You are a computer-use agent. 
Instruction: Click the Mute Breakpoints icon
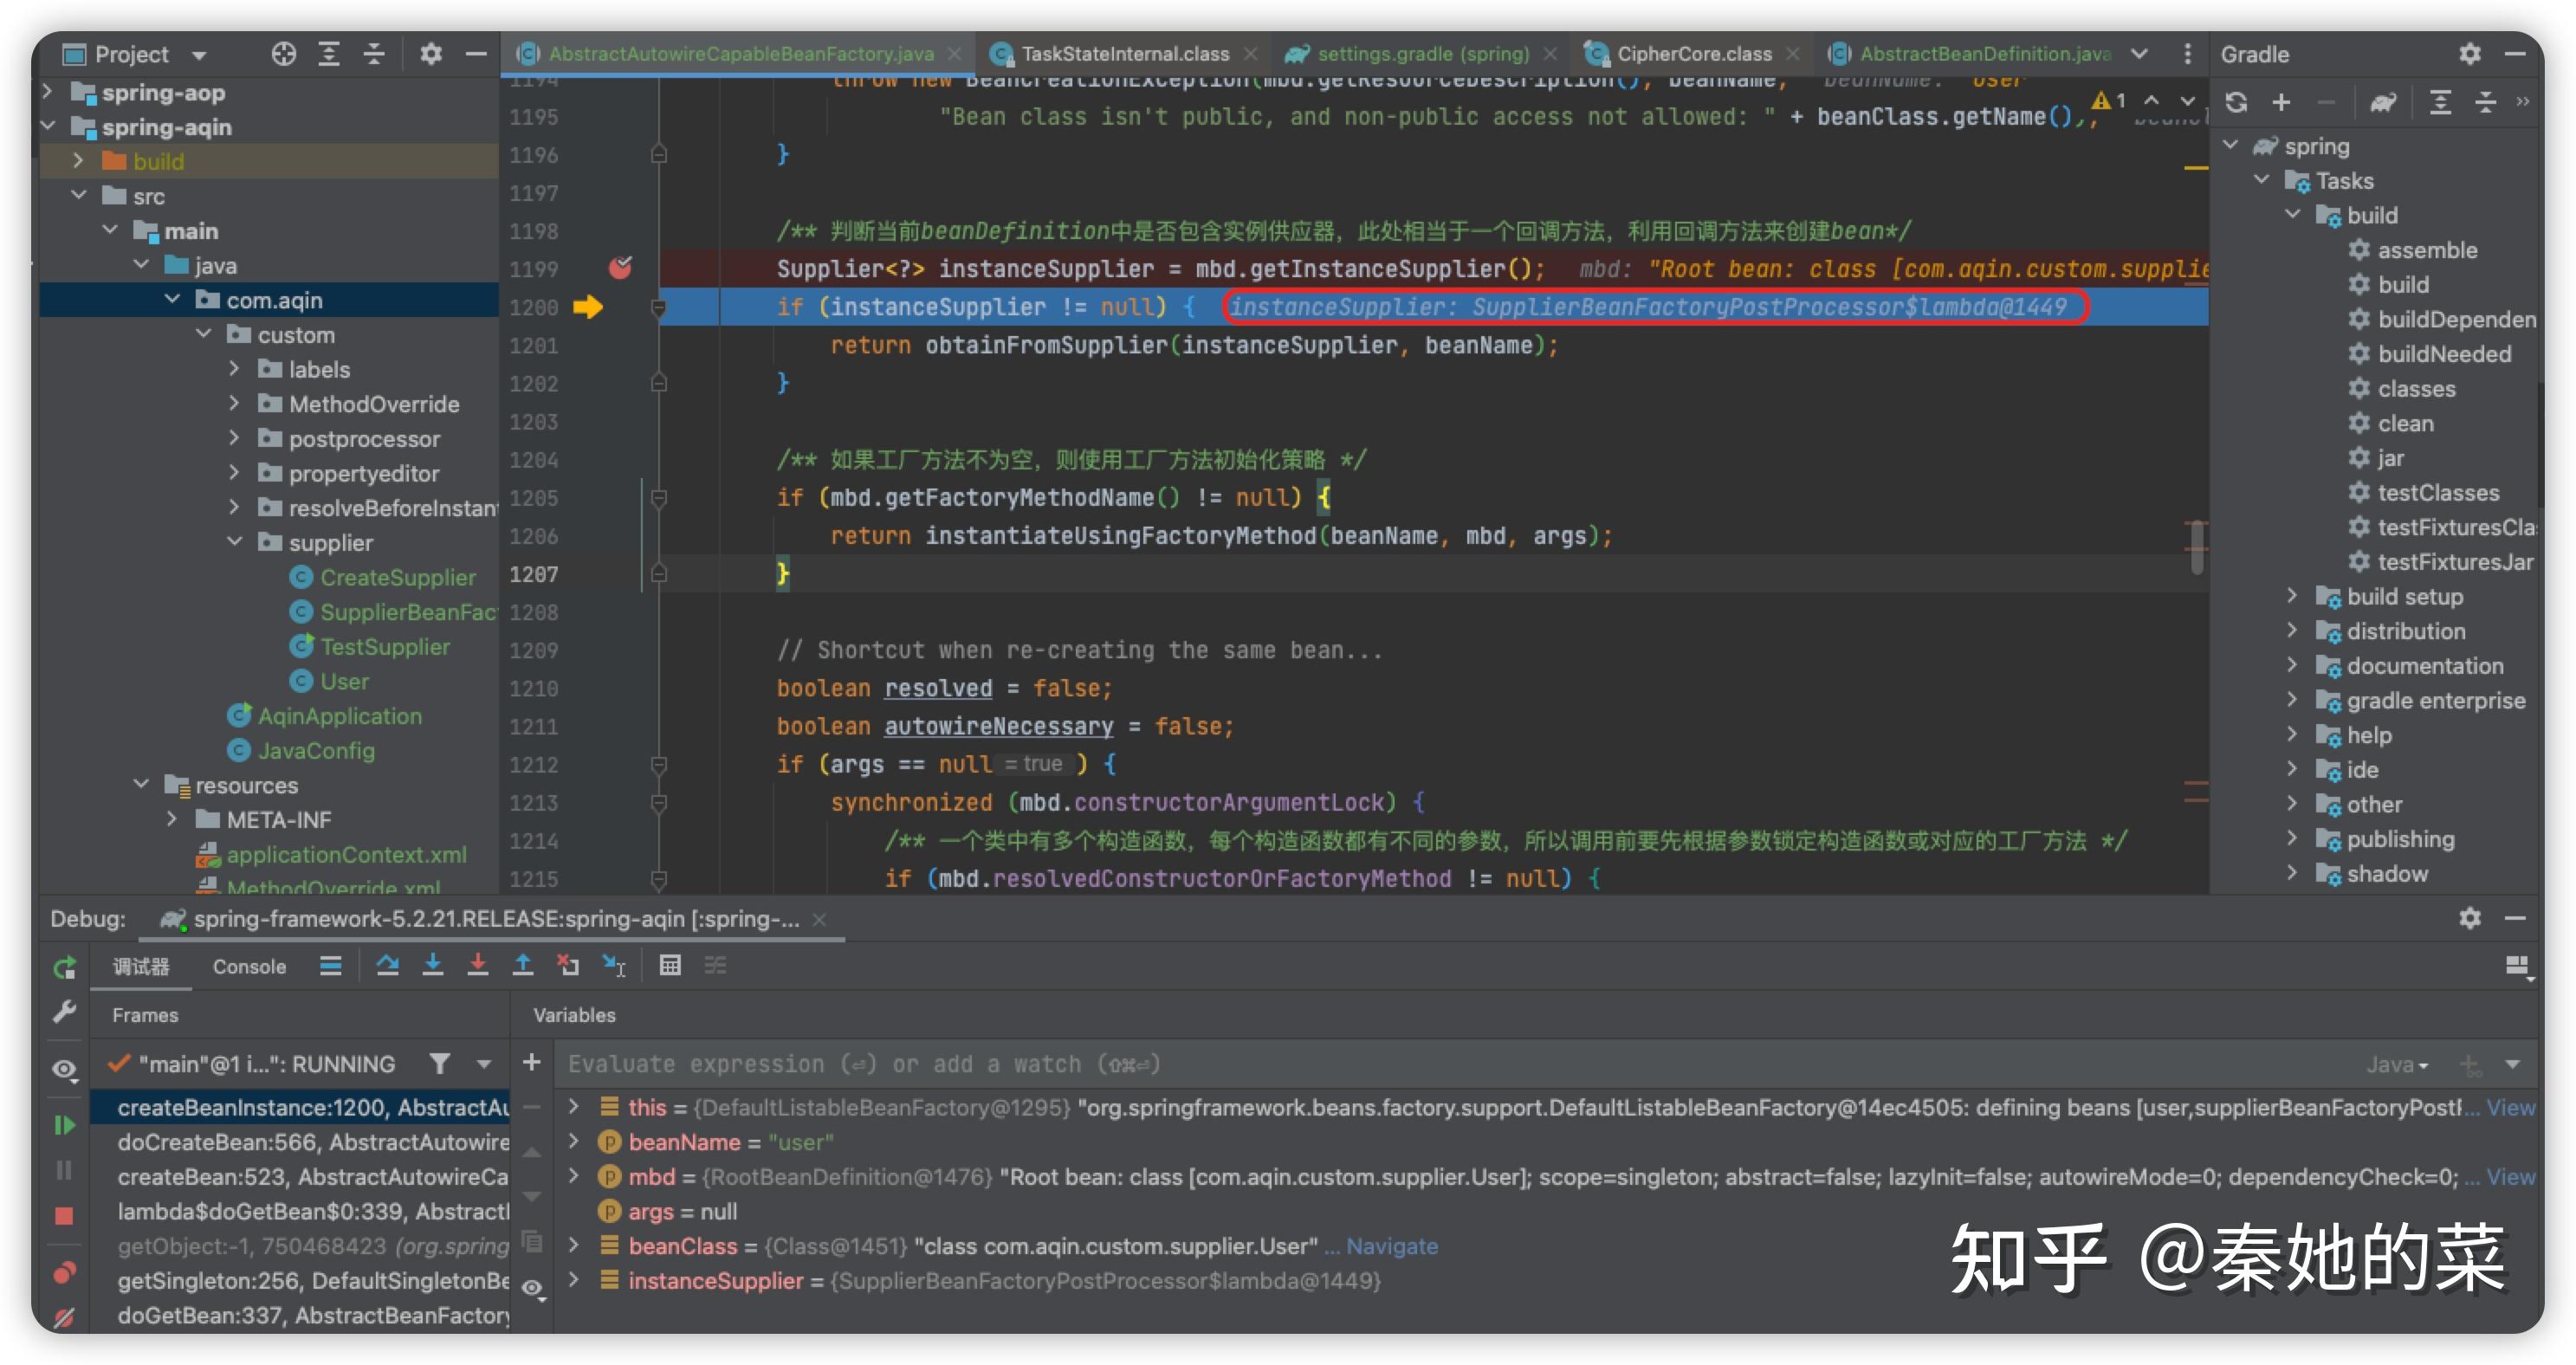(x=65, y=1317)
